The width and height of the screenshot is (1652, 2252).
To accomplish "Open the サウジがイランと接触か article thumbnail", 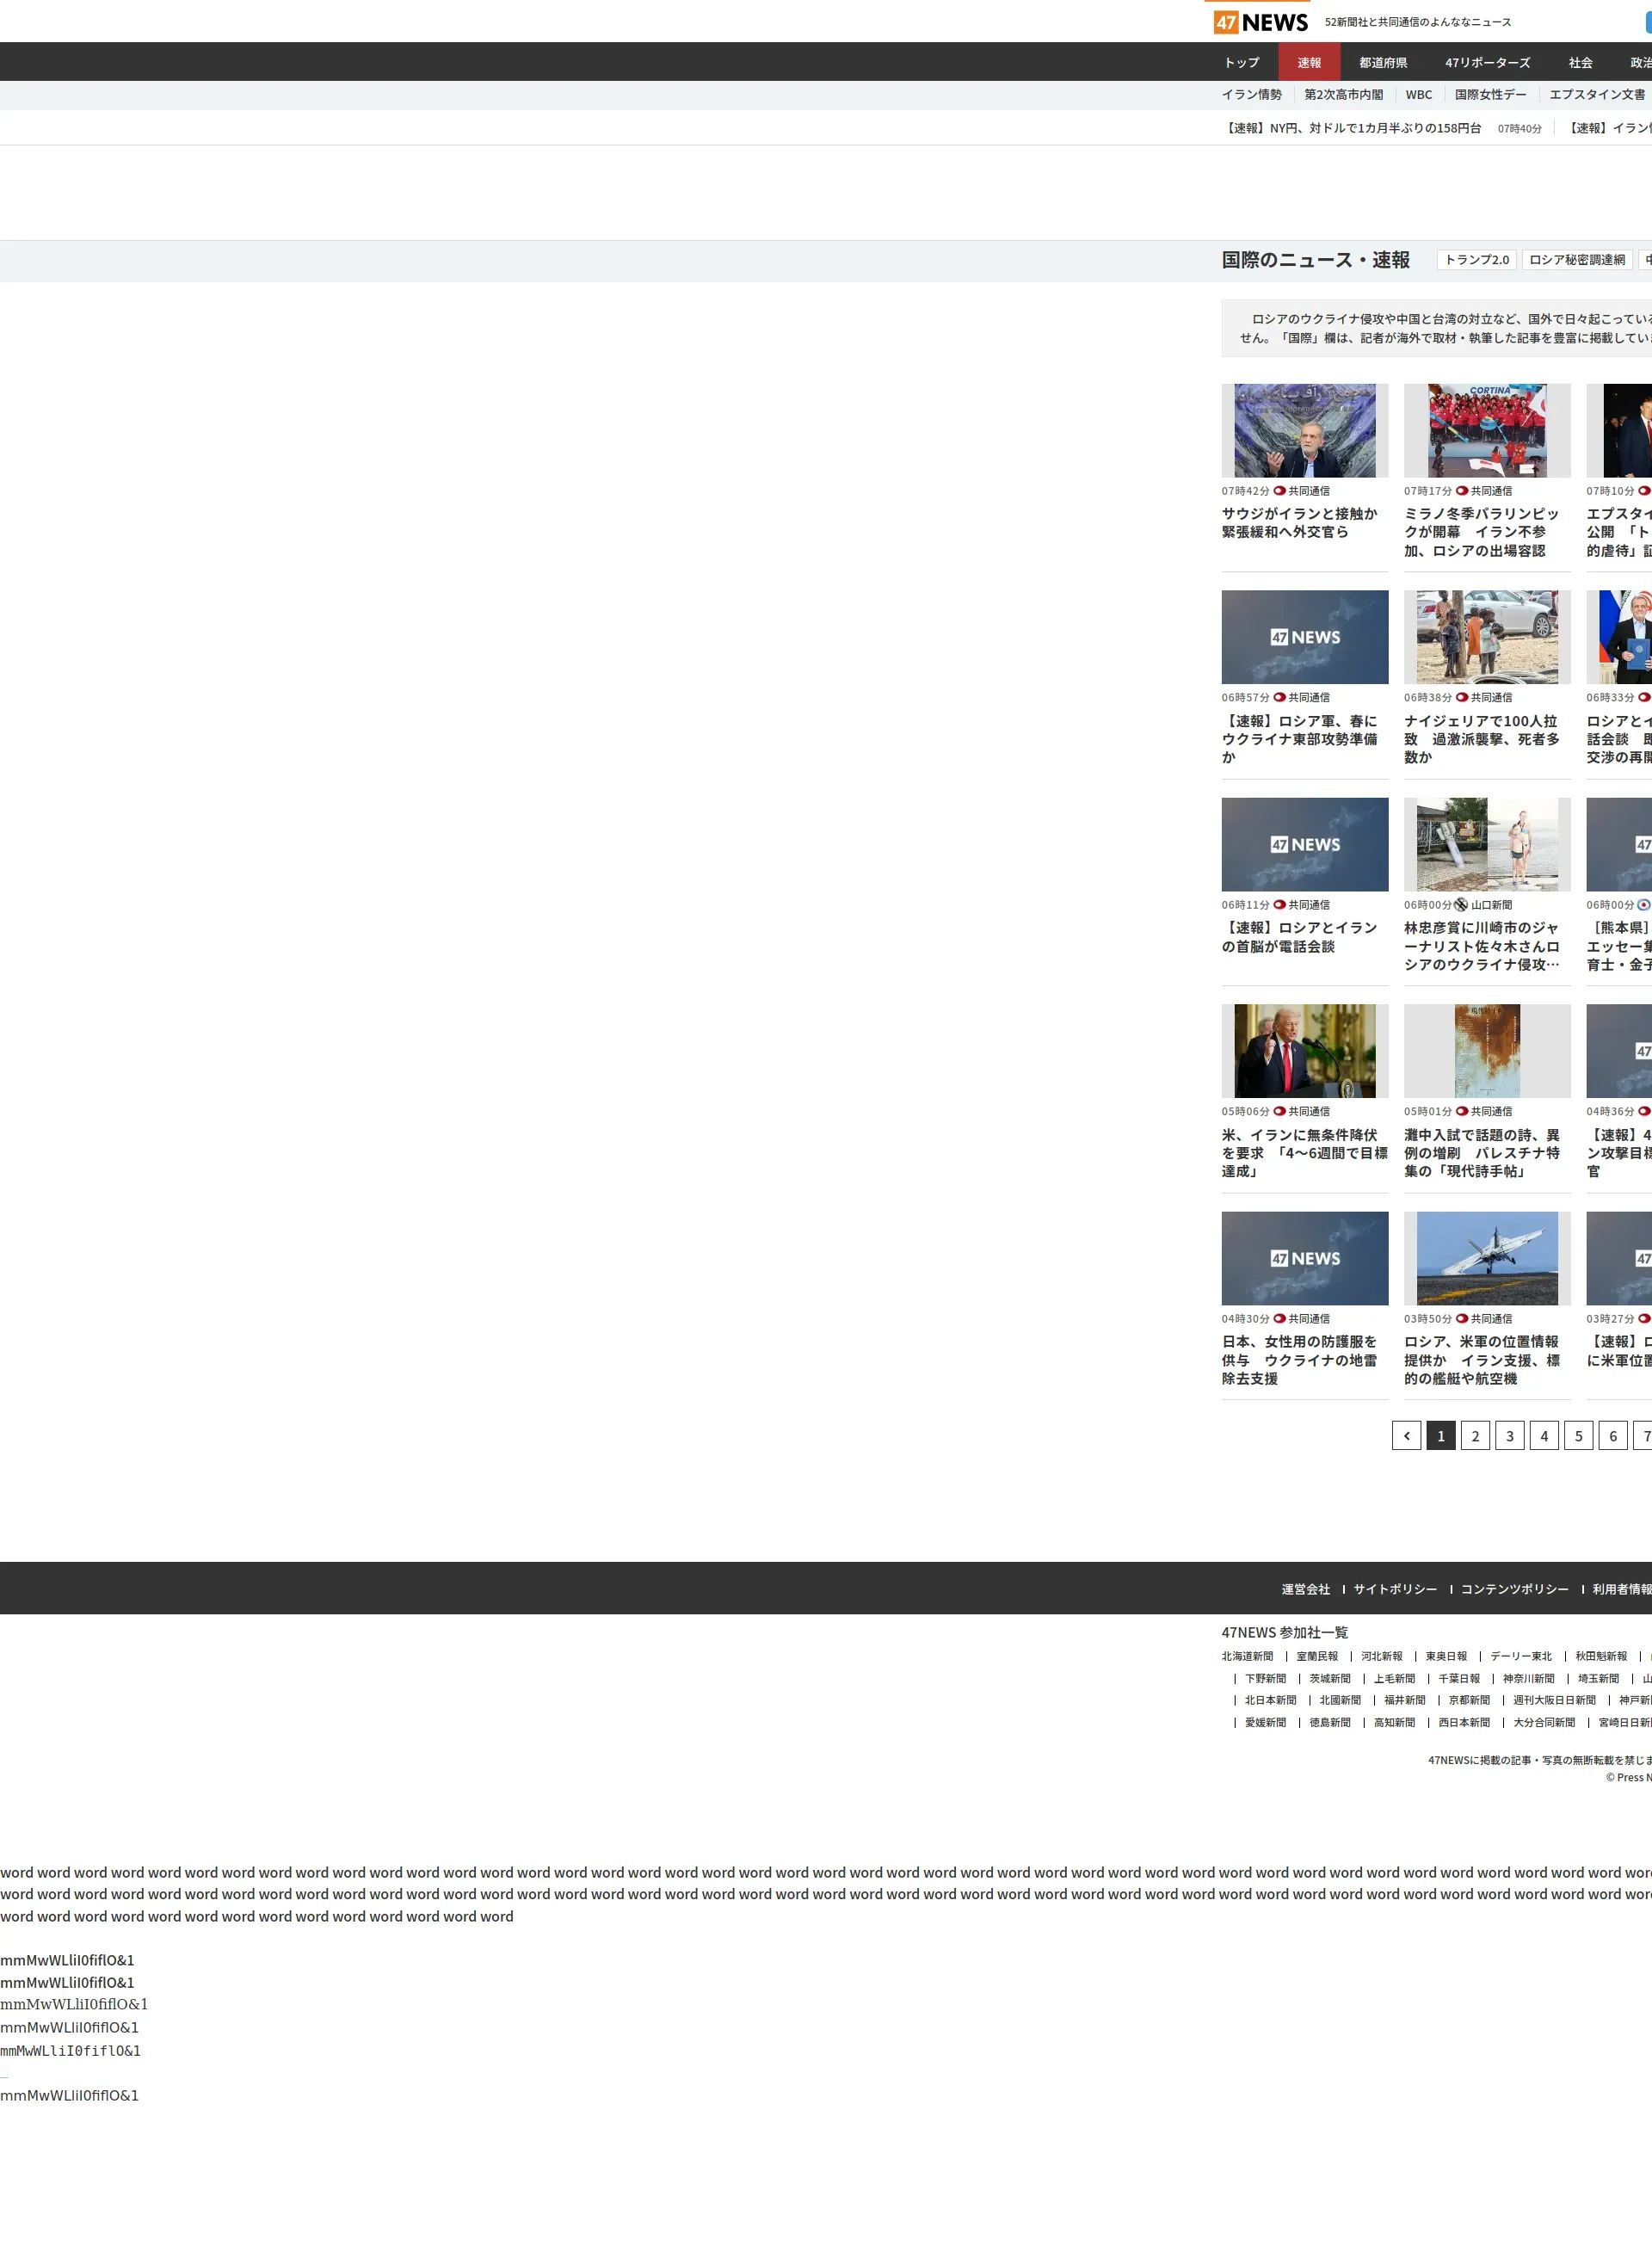I will point(1304,431).
